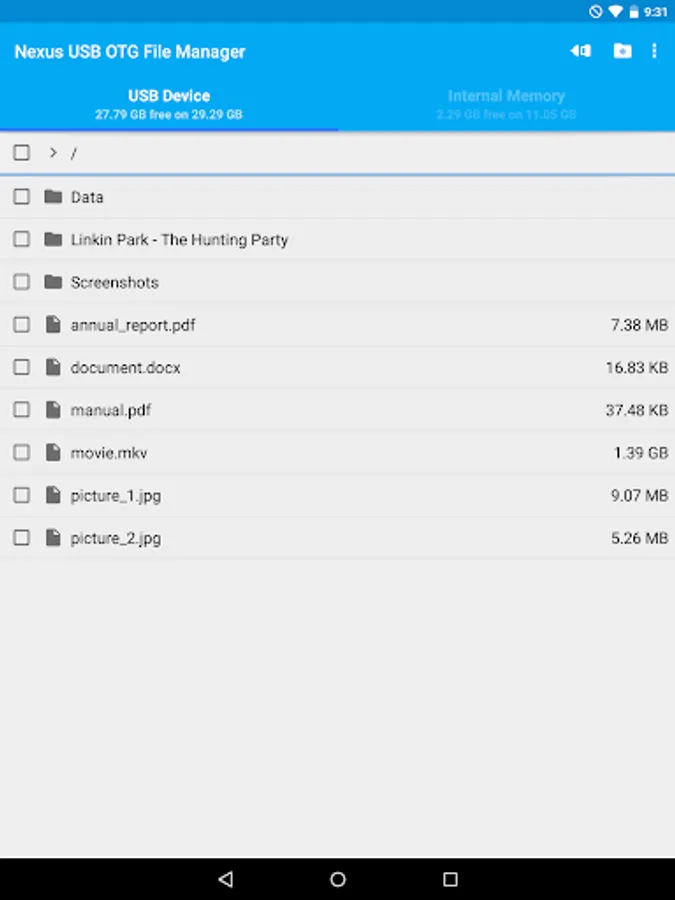Click the Linkin Park folder icon
This screenshot has width=675, height=900.
point(53,239)
